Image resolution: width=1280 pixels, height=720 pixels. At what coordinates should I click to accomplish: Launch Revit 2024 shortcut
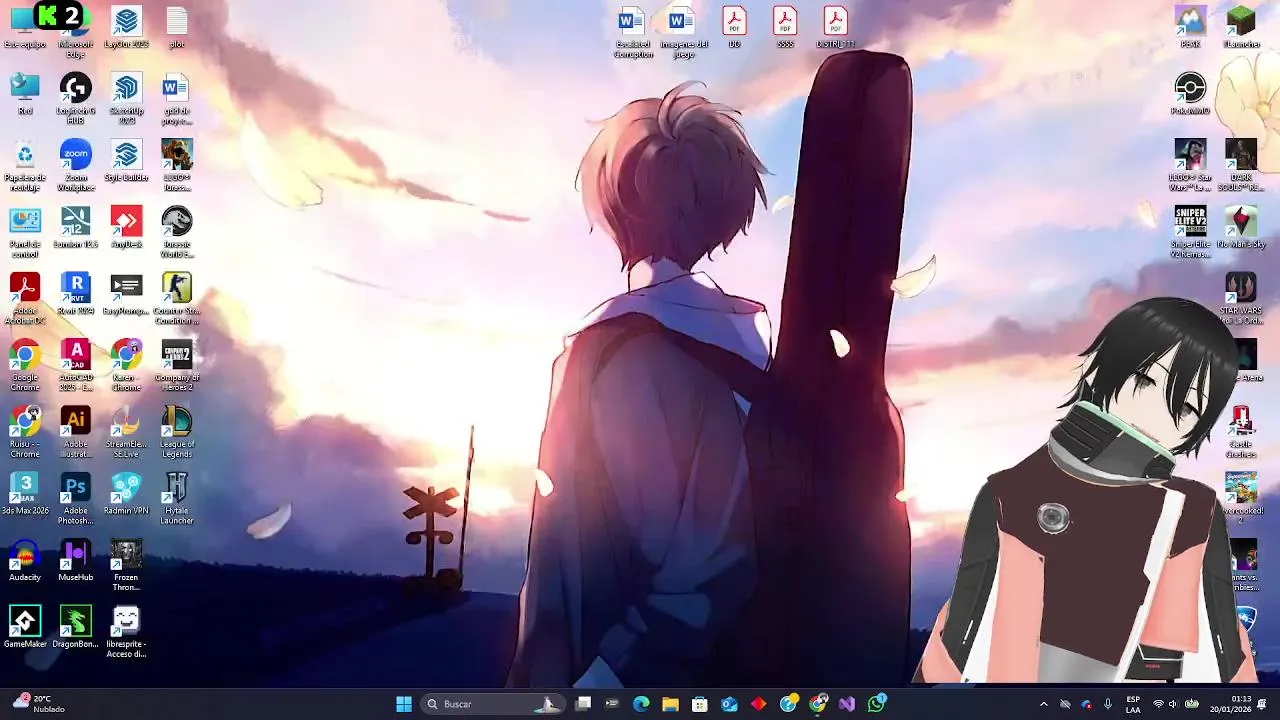tap(76, 294)
